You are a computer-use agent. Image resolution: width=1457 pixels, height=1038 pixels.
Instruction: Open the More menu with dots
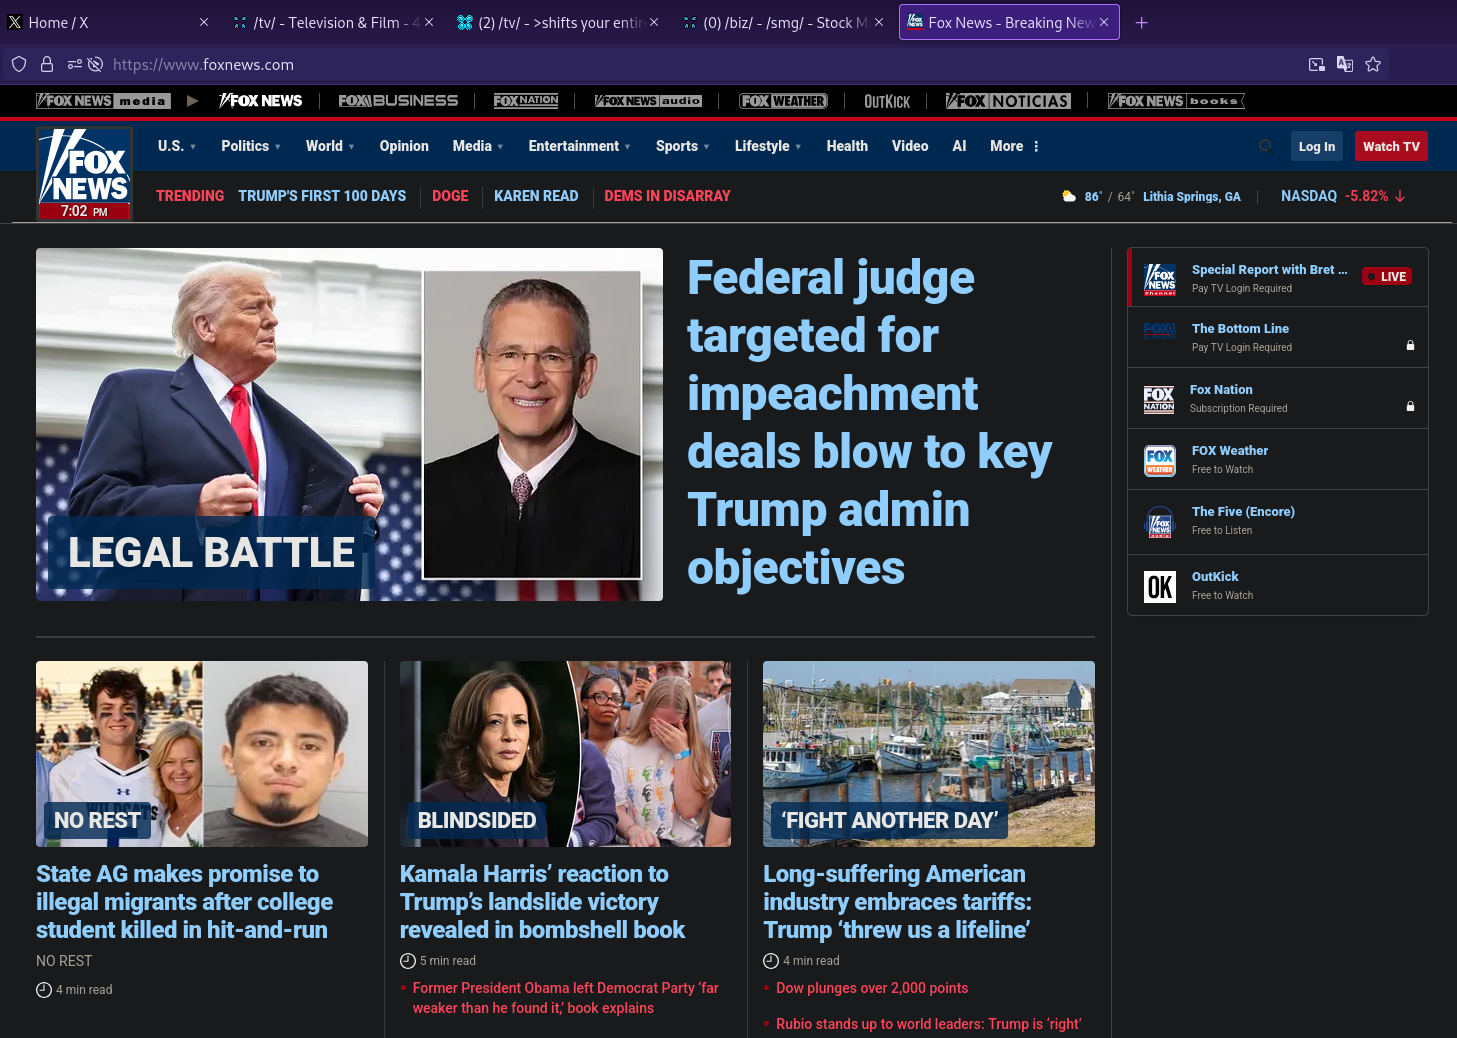pyautogui.click(x=1015, y=146)
